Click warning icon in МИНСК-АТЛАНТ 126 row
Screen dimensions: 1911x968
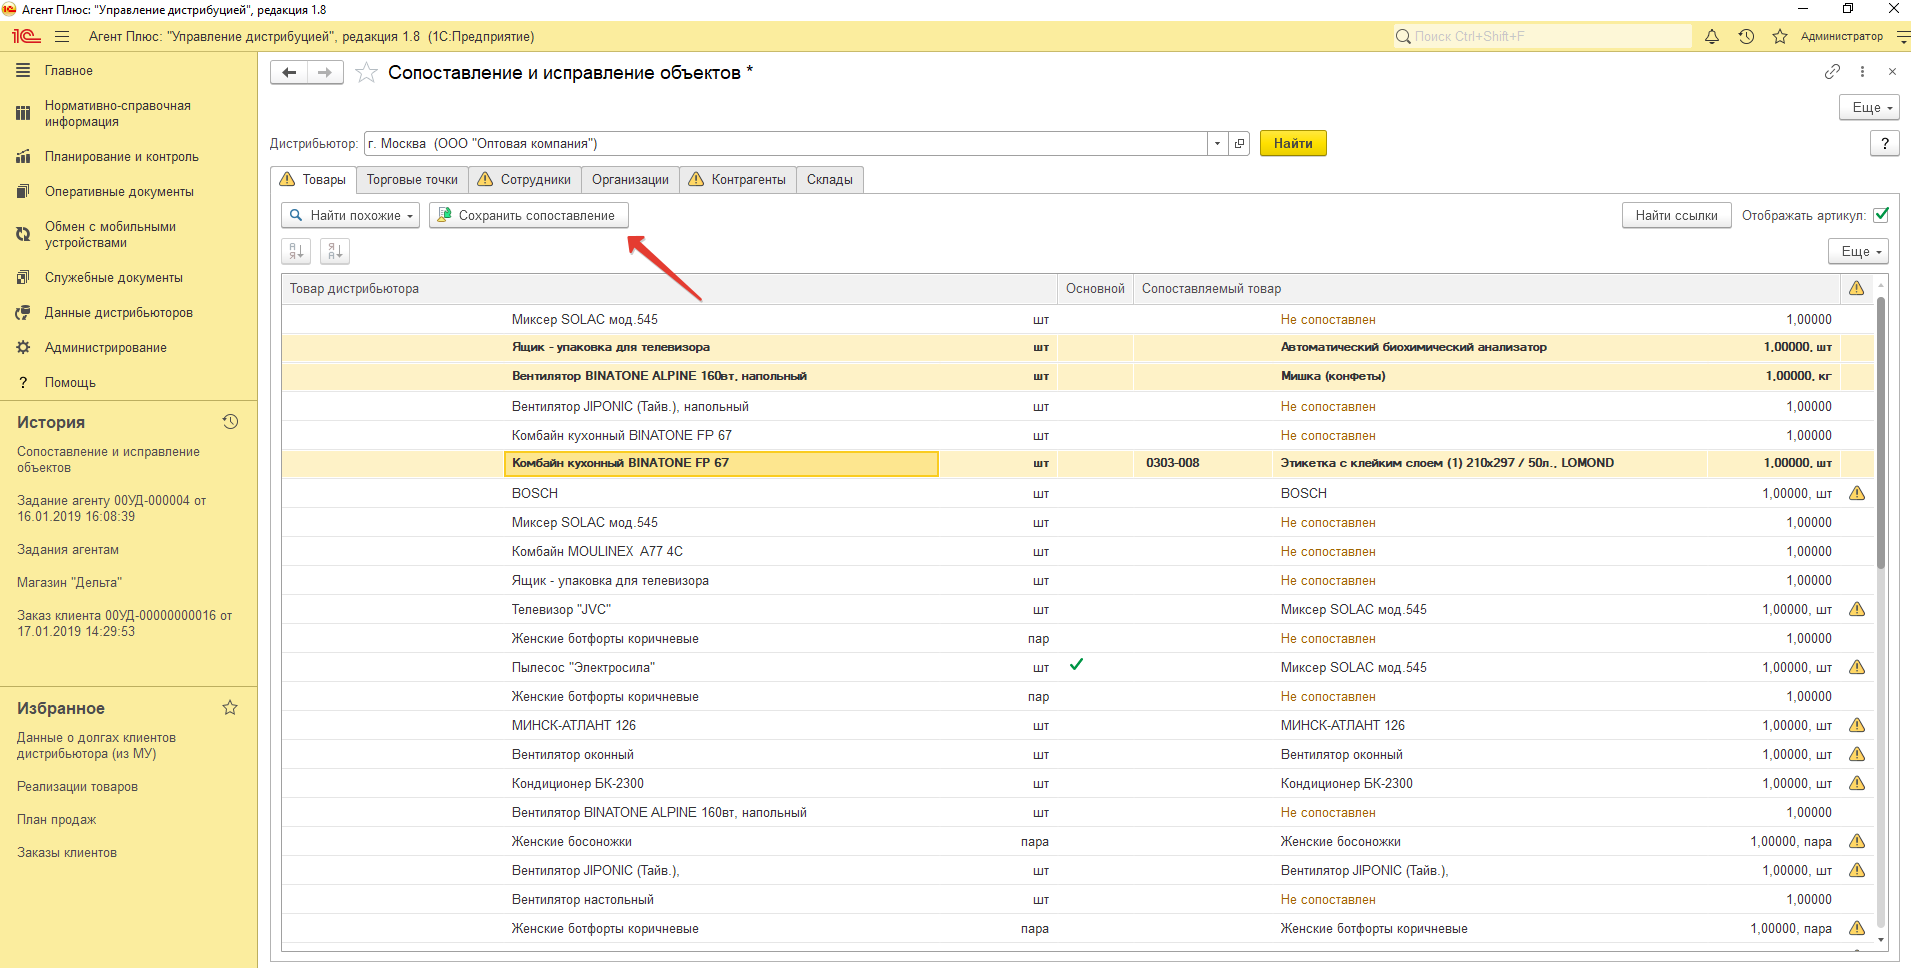pos(1857,725)
